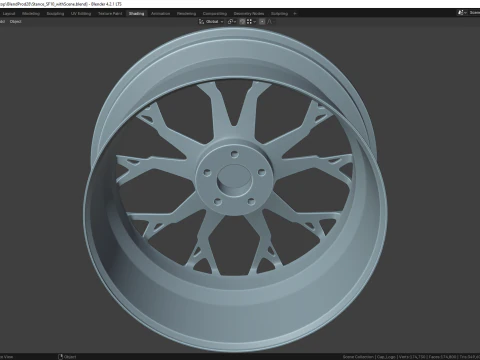Open the Geometry Nodes workspace tab
Viewport: 480px width, 360px height.
tap(249, 14)
